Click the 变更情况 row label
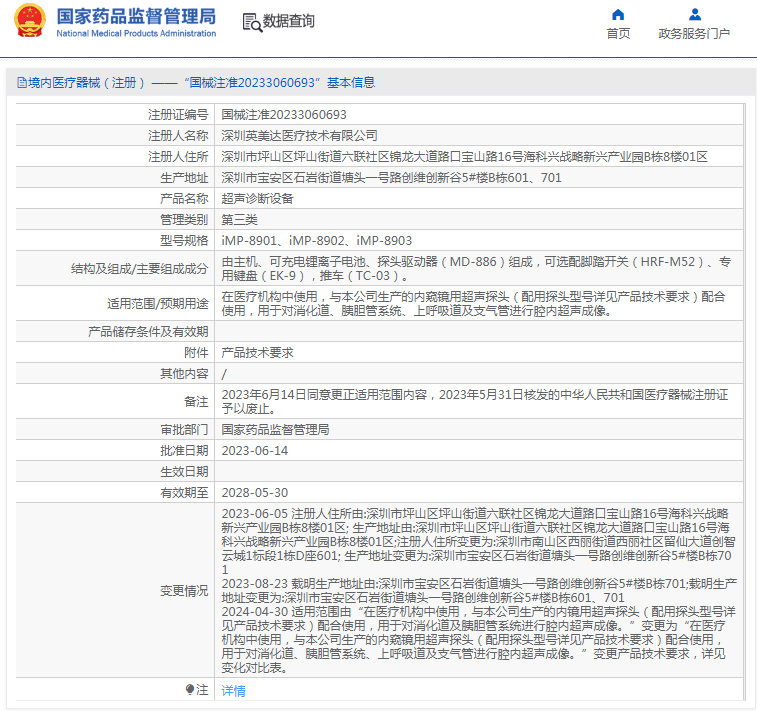Viewport: 757px width, 711px height. pyautogui.click(x=184, y=590)
